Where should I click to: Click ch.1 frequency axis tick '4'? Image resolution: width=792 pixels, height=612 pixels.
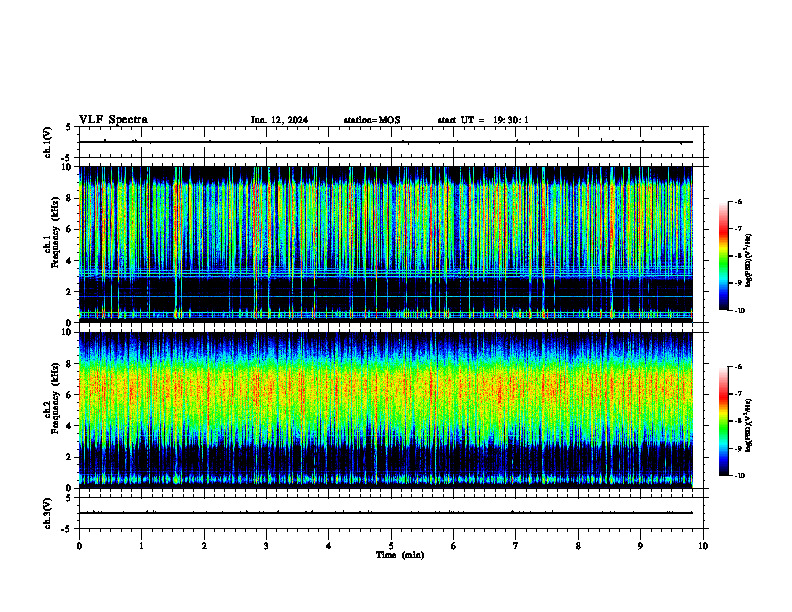[x=69, y=261]
